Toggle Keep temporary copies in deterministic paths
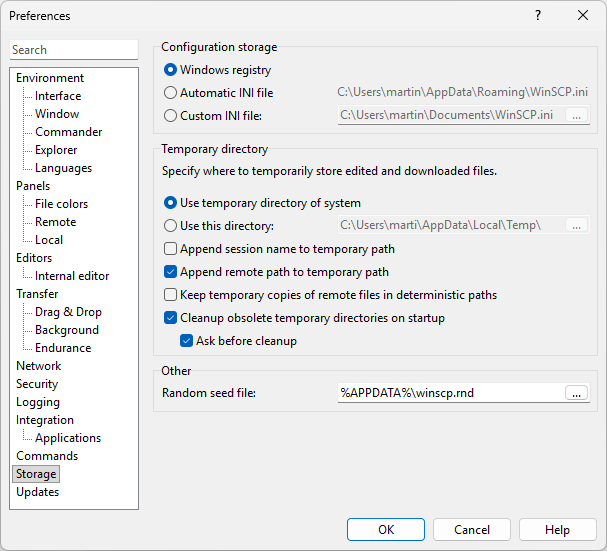 pyautogui.click(x=171, y=295)
